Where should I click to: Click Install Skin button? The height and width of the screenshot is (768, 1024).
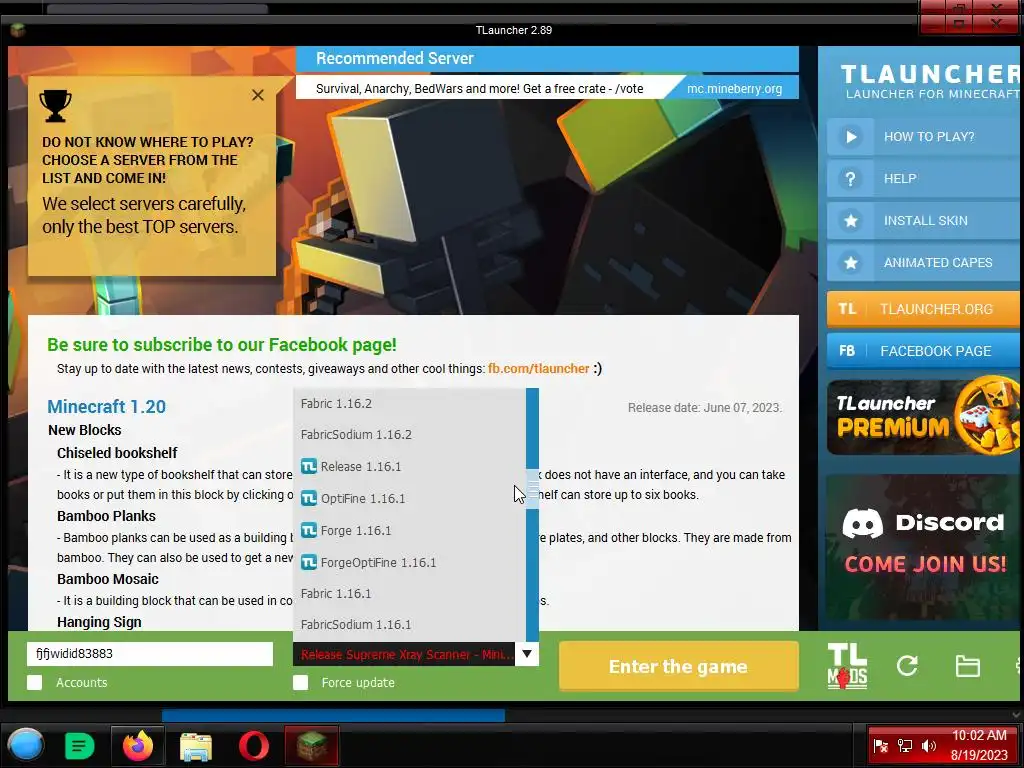(925, 221)
